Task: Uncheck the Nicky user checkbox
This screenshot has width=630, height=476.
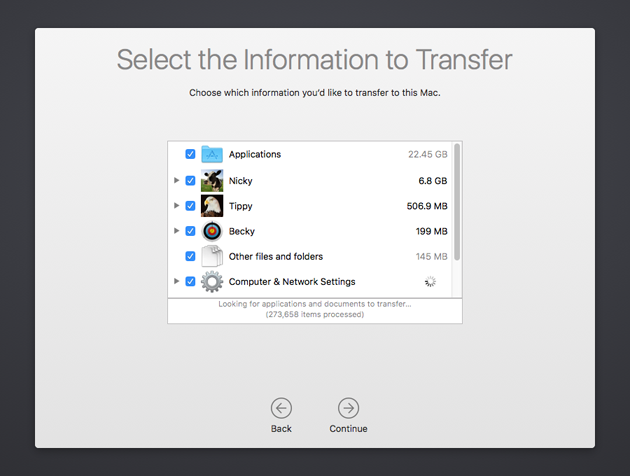Action: click(190, 181)
